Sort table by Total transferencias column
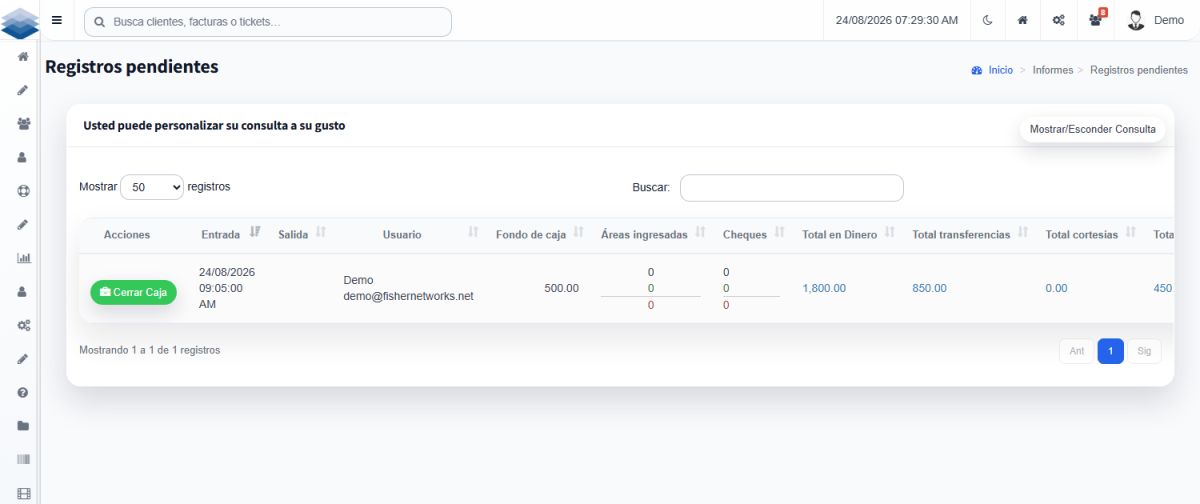Image resolution: width=1200 pixels, height=504 pixels. click(x=969, y=234)
